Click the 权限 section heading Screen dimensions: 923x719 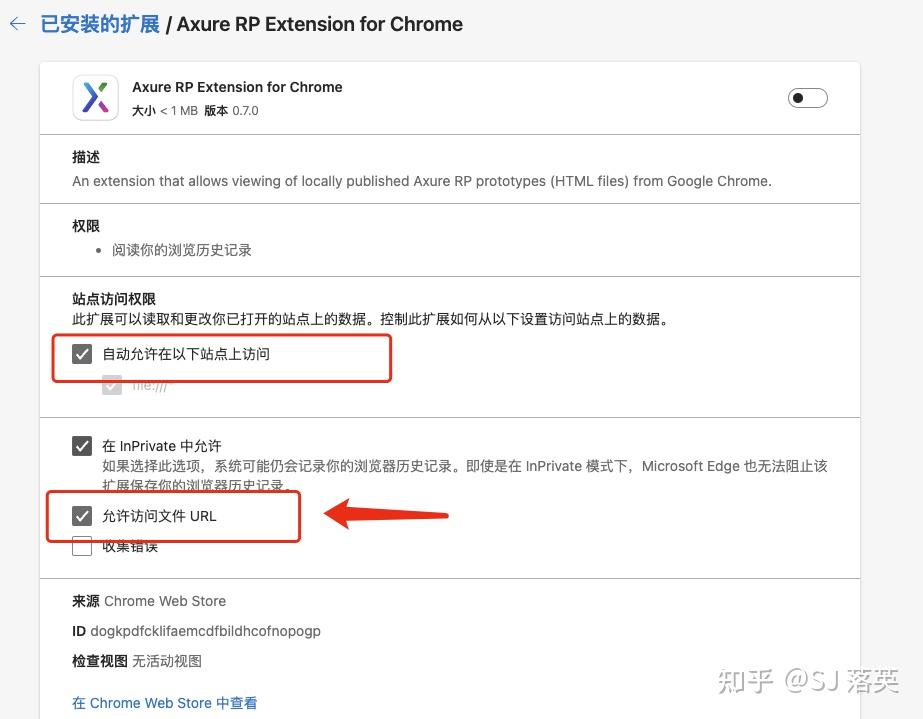(86, 225)
